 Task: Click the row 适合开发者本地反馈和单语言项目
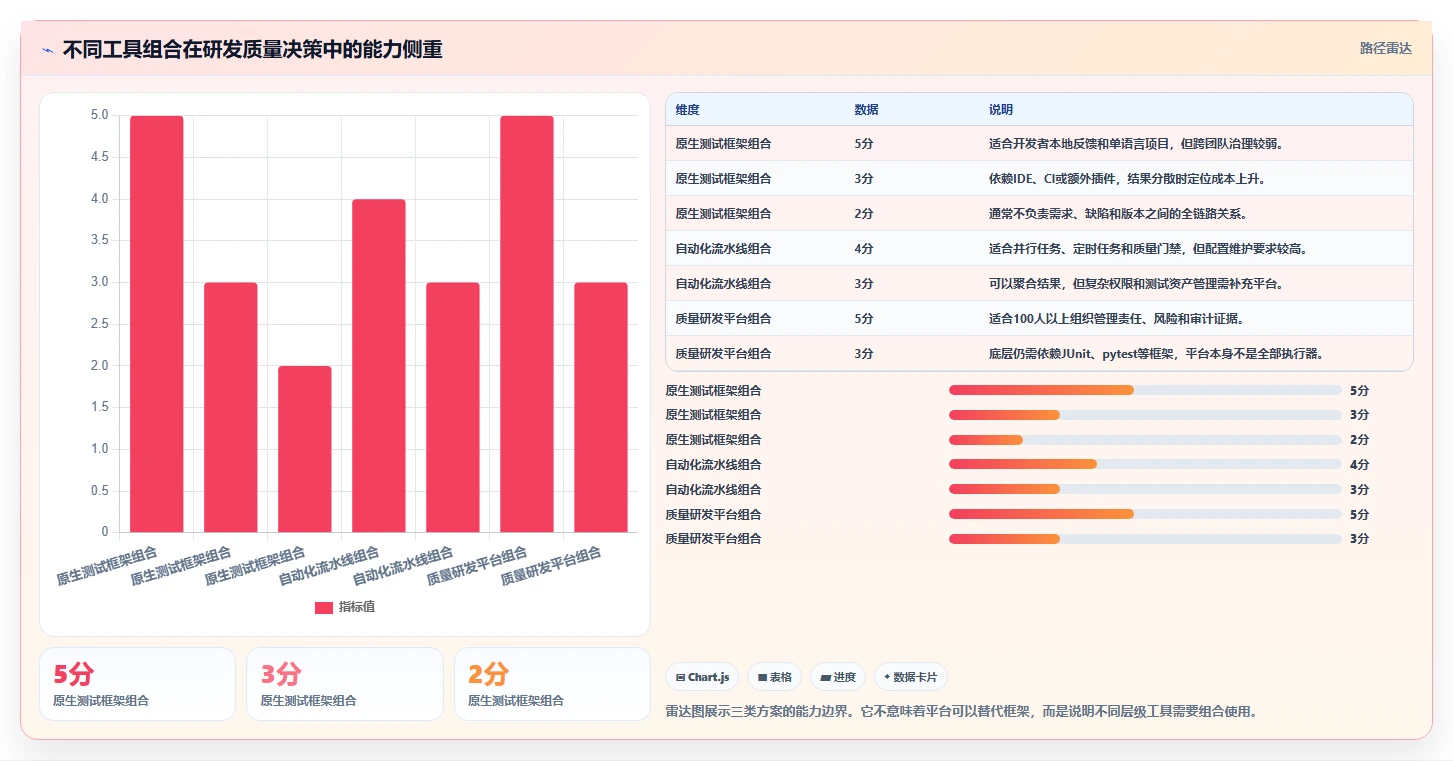(1039, 143)
